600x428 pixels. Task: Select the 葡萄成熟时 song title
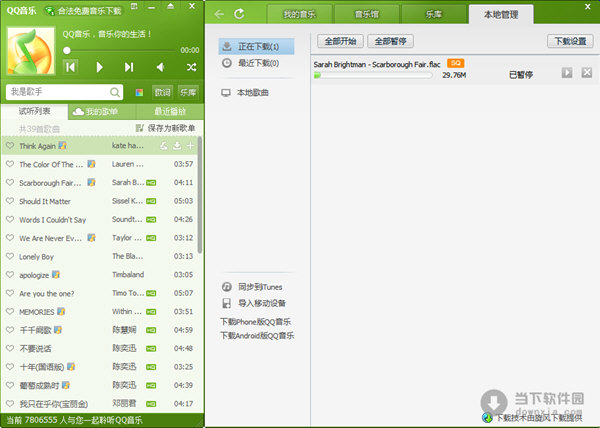click(x=39, y=385)
